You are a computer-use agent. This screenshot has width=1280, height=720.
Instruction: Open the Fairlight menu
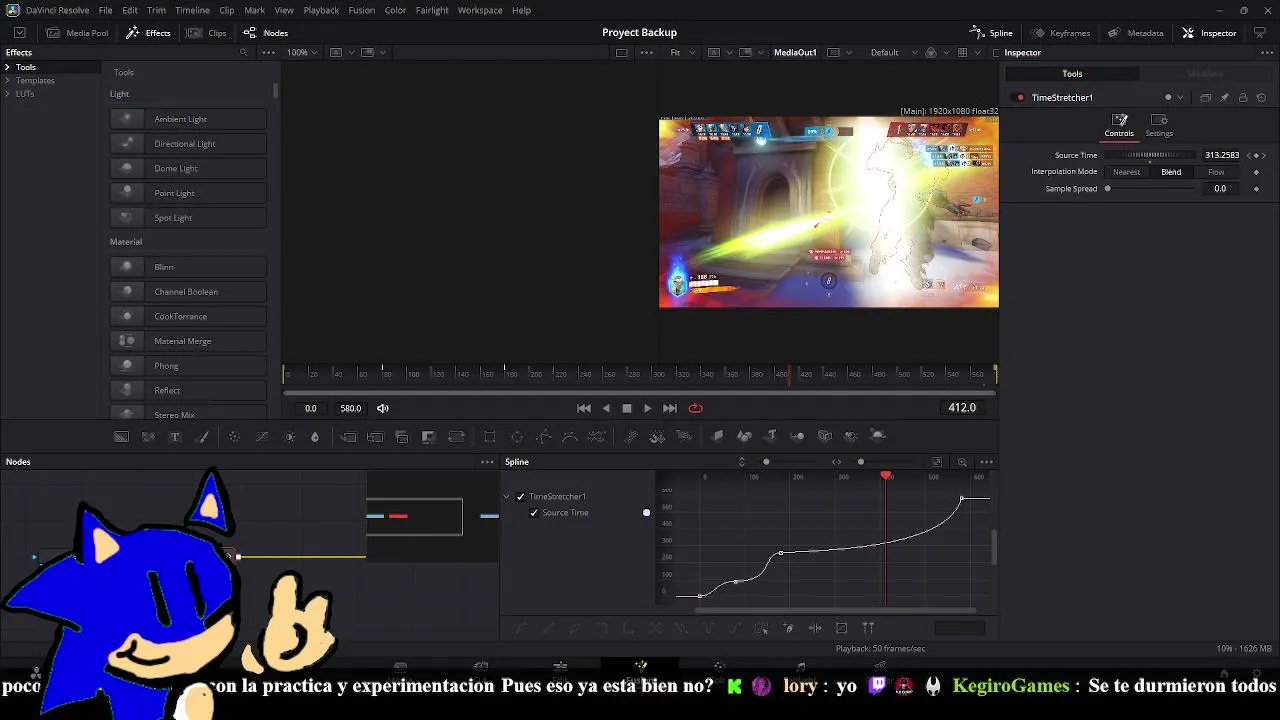tap(432, 10)
